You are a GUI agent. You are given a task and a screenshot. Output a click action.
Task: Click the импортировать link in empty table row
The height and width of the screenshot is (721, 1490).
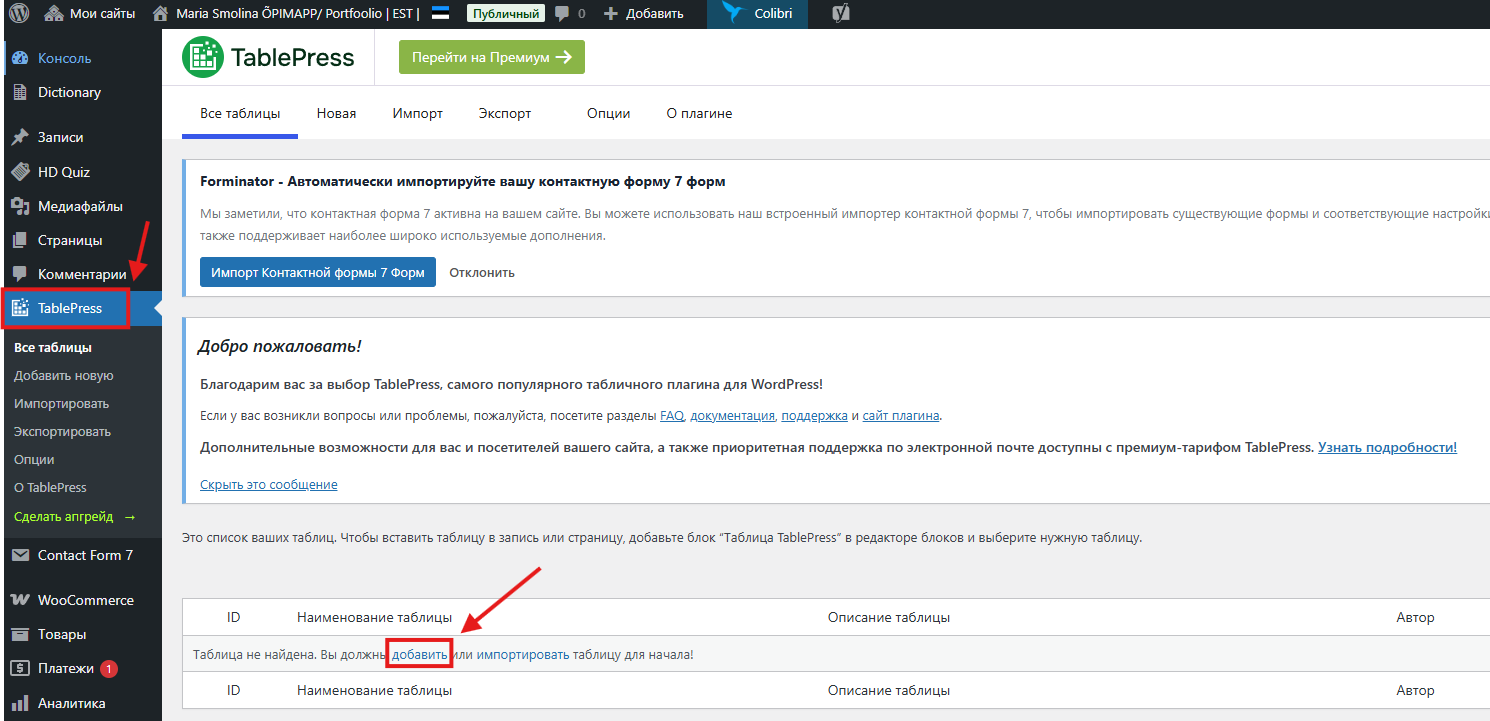[x=523, y=654]
